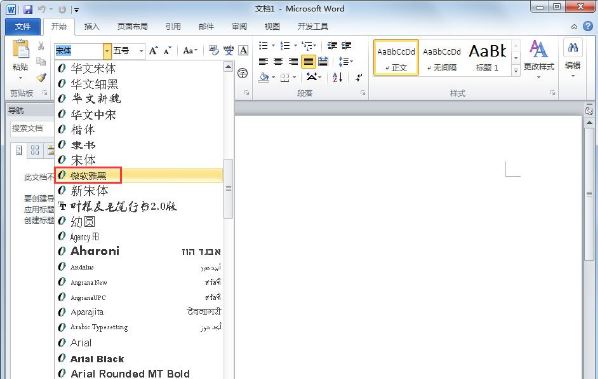Click the Save icon in quick access toolbar
This screenshot has width=598, height=379.
[27, 9]
